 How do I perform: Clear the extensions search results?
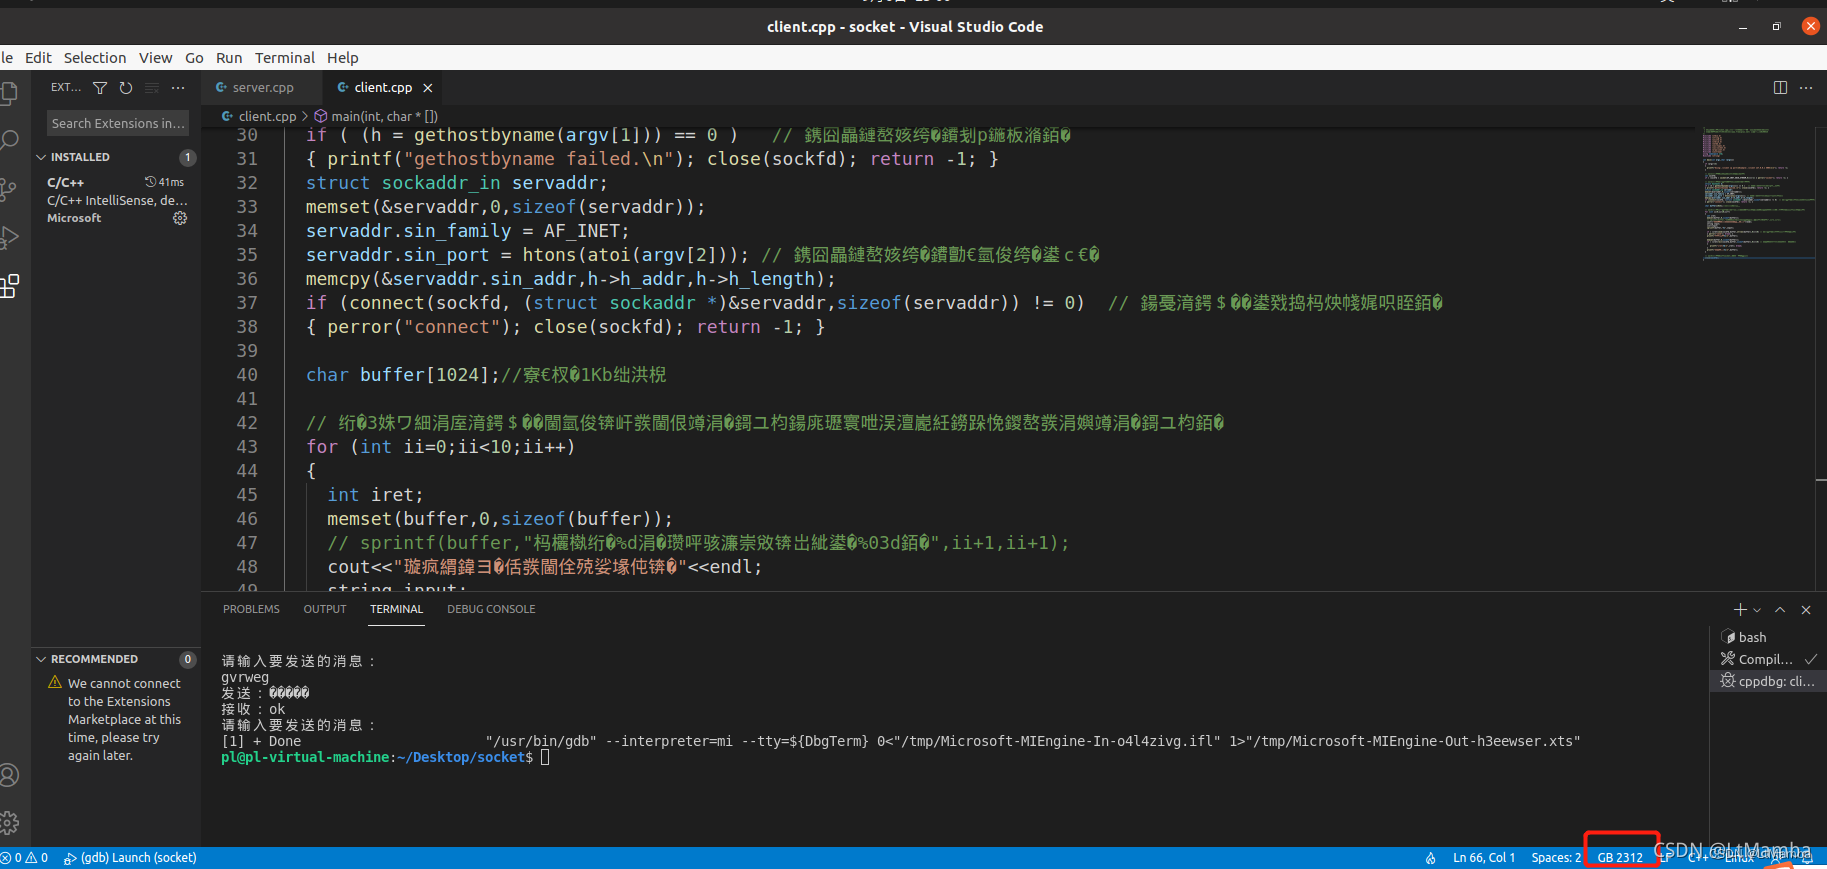[152, 88]
